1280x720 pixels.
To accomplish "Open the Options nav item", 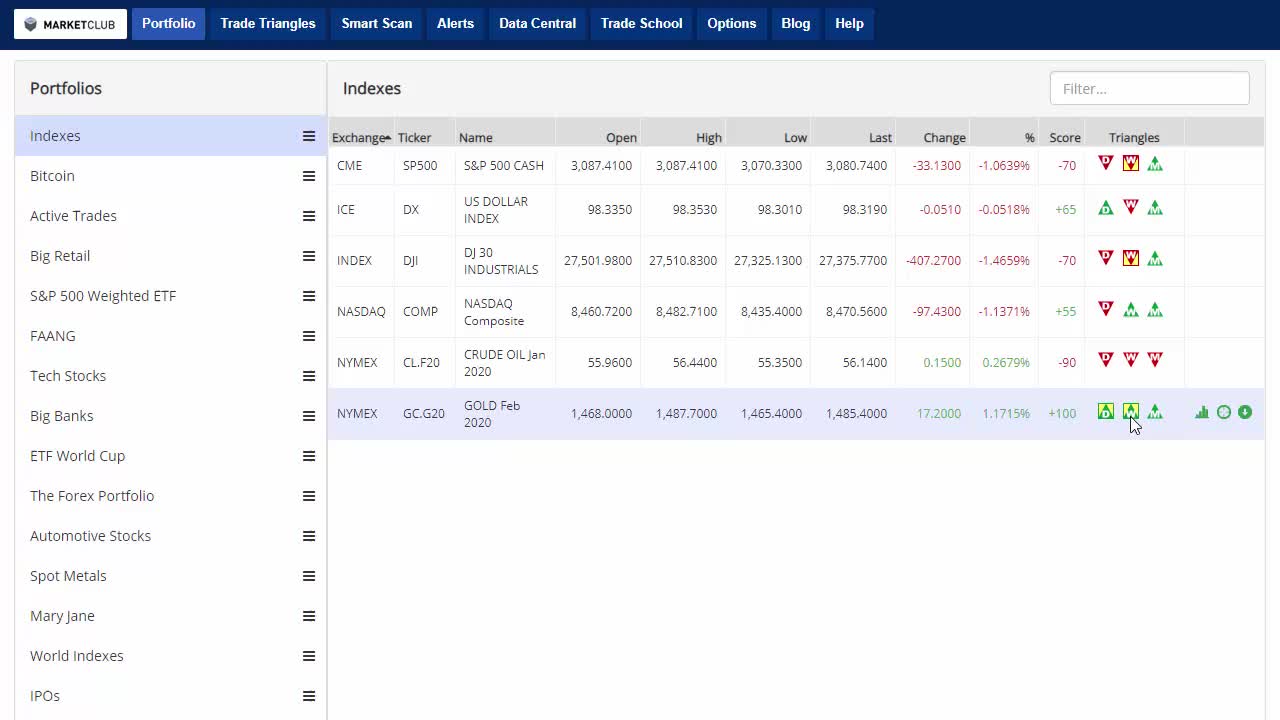I will [731, 24].
